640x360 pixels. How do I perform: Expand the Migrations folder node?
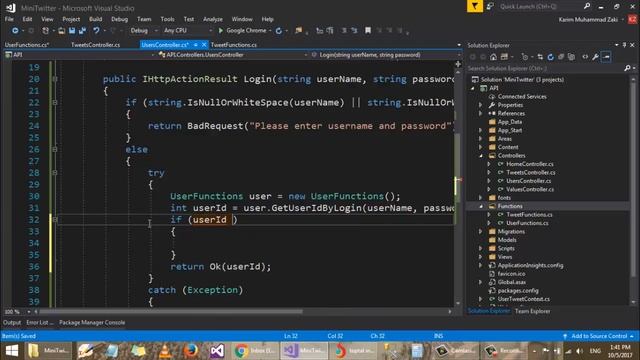coord(481,231)
